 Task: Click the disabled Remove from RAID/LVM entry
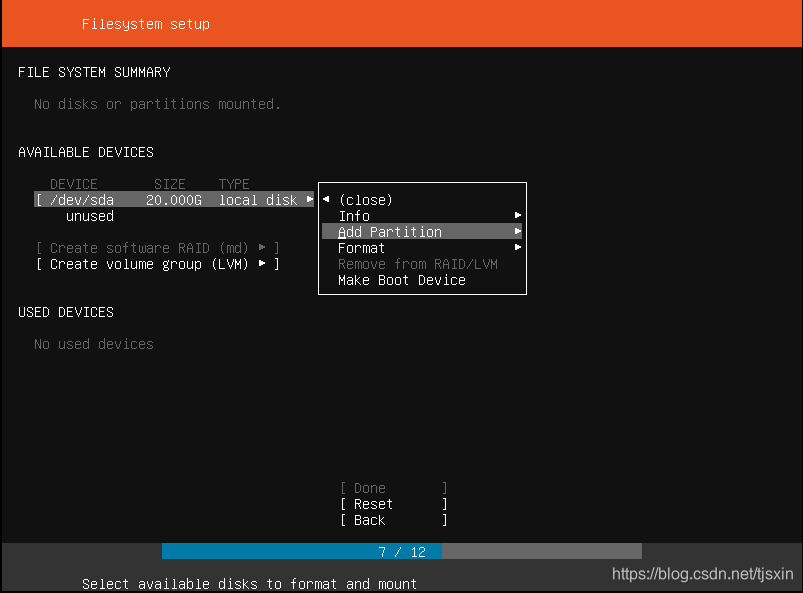coord(417,264)
